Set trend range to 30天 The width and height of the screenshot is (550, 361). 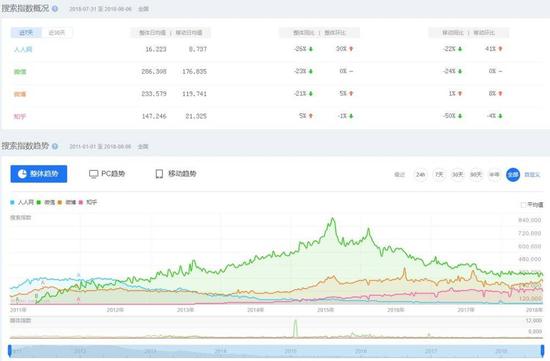pos(457,174)
